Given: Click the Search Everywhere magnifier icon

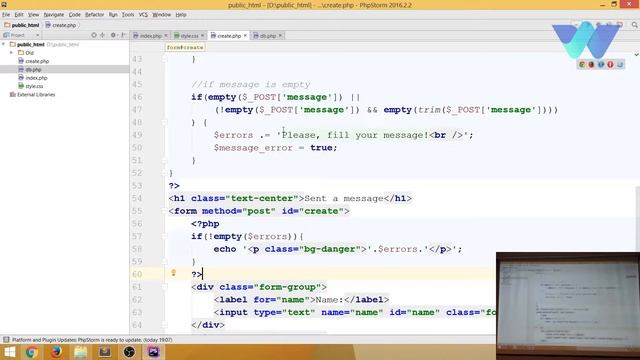Looking at the screenshot, I should 634,25.
